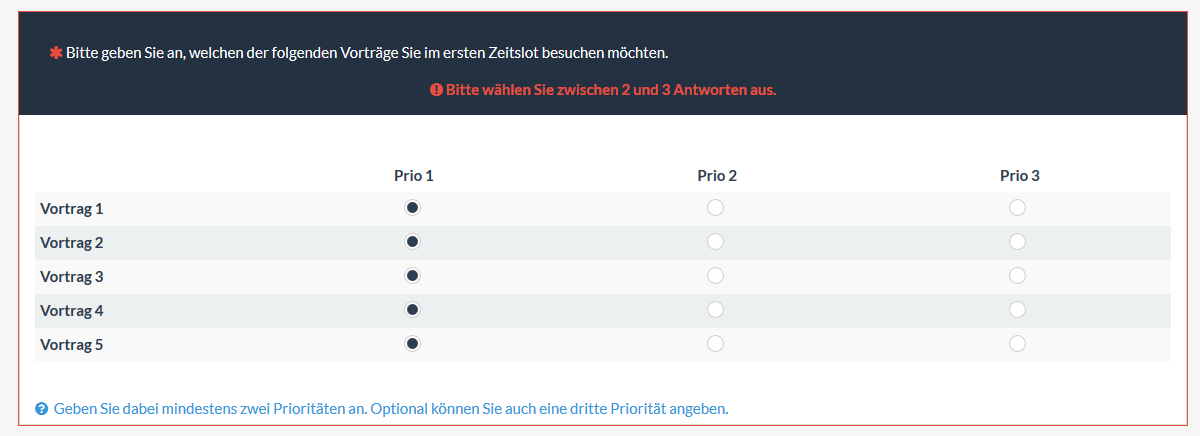This screenshot has width=1200, height=436.
Task: Set Vortrag 4 to Prio 3
Action: coord(1017,310)
